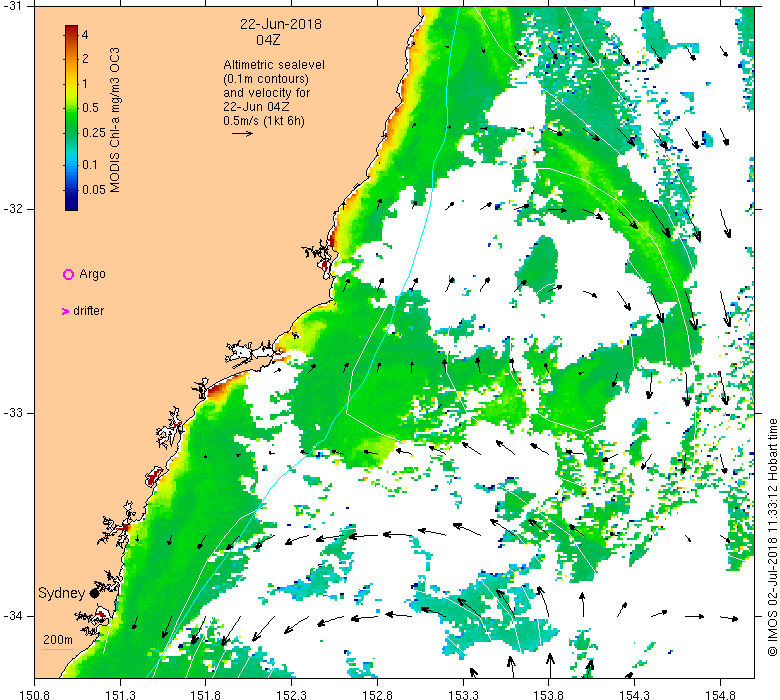The height and width of the screenshot is (700, 780).
Task: Click the 'Sydney' city label
Action: tap(62, 593)
